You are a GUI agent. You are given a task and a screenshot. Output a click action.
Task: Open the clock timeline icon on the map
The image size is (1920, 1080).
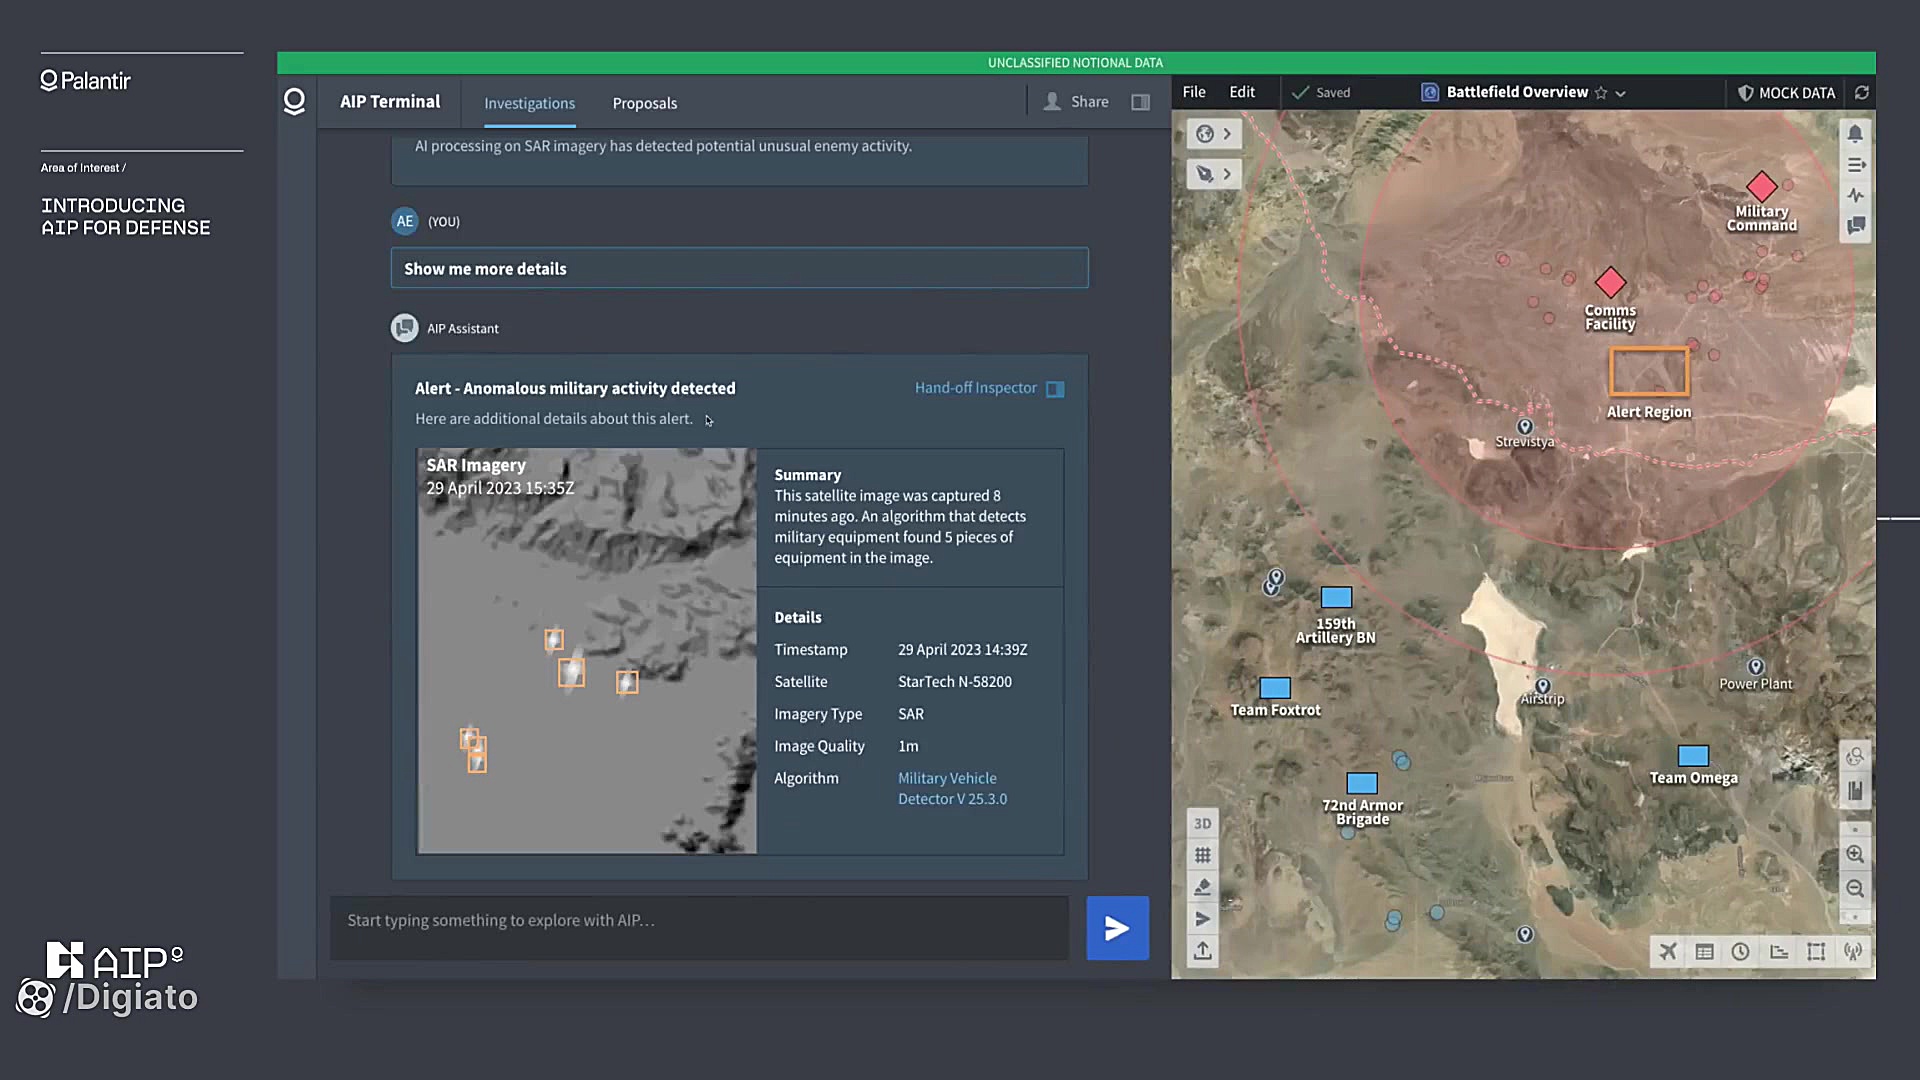pyautogui.click(x=1741, y=951)
